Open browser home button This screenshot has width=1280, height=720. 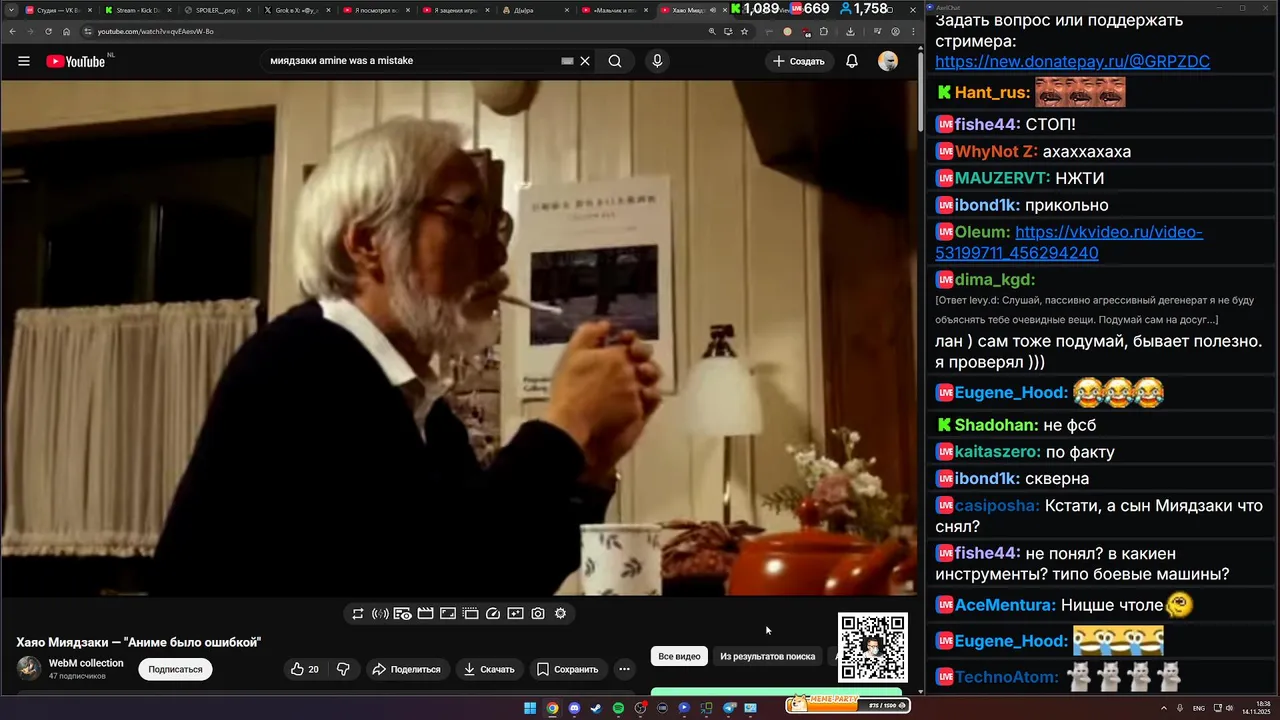(x=67, y=31)
